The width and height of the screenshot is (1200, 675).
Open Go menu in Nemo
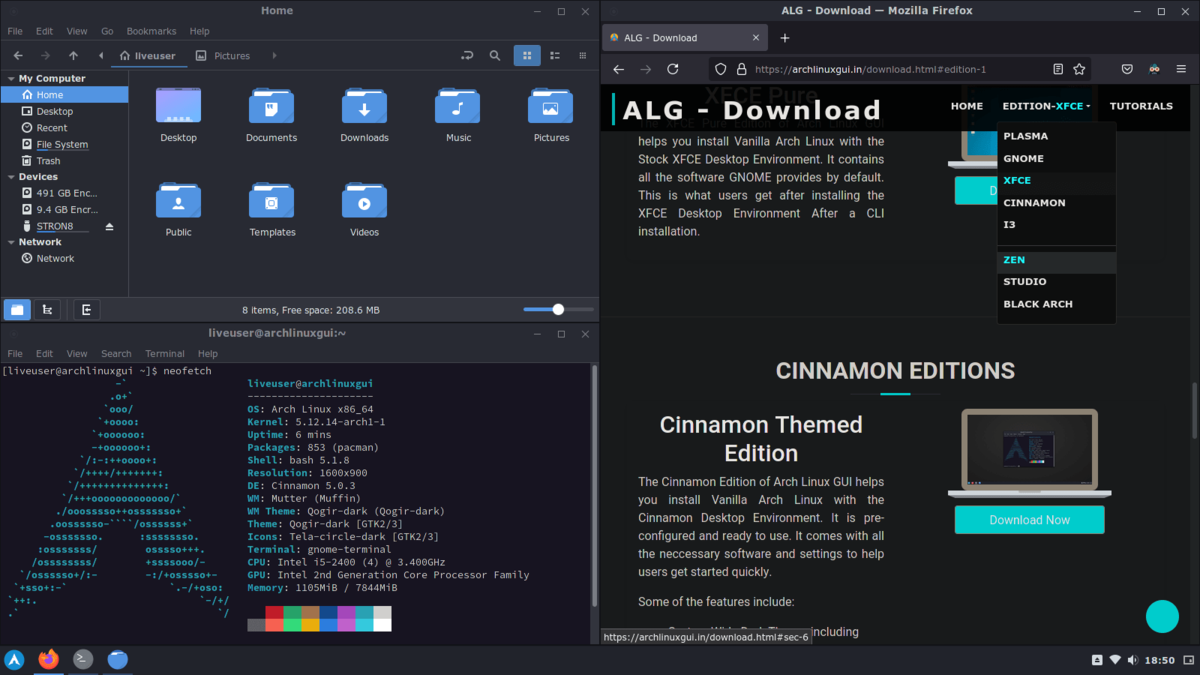pyautogui.click(x=107, y=32)
